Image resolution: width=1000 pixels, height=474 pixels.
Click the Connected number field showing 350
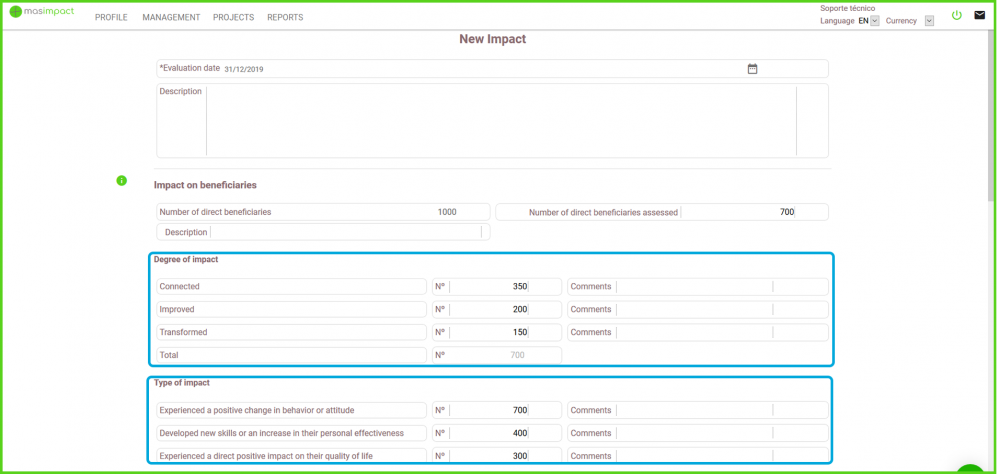pyautogui.click(x=490, y=287)
